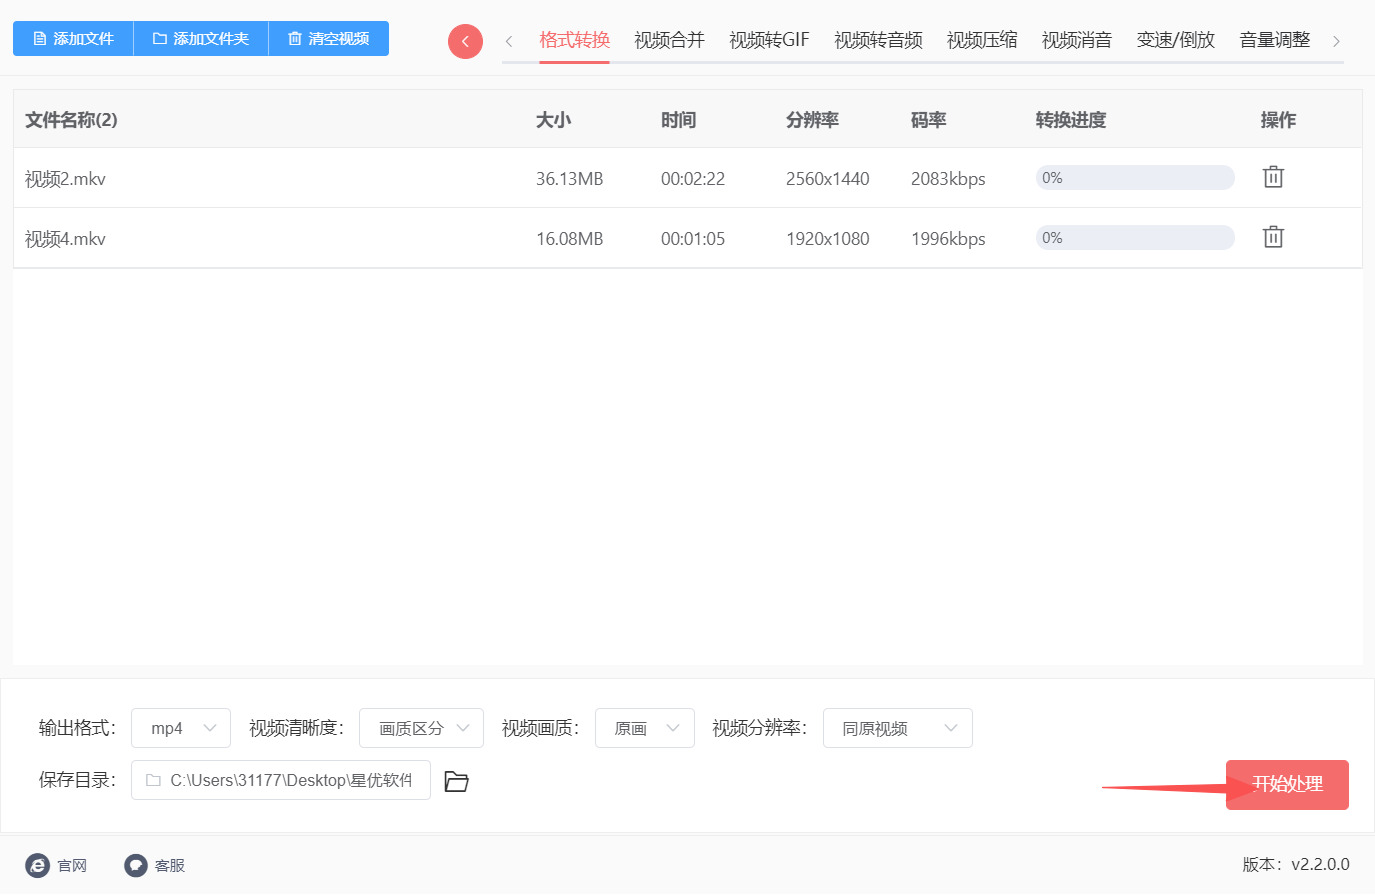Viewport: 1375px width, 895px height.
Task: Open the 变速/倒放 tab
Action: (1176, 40)
